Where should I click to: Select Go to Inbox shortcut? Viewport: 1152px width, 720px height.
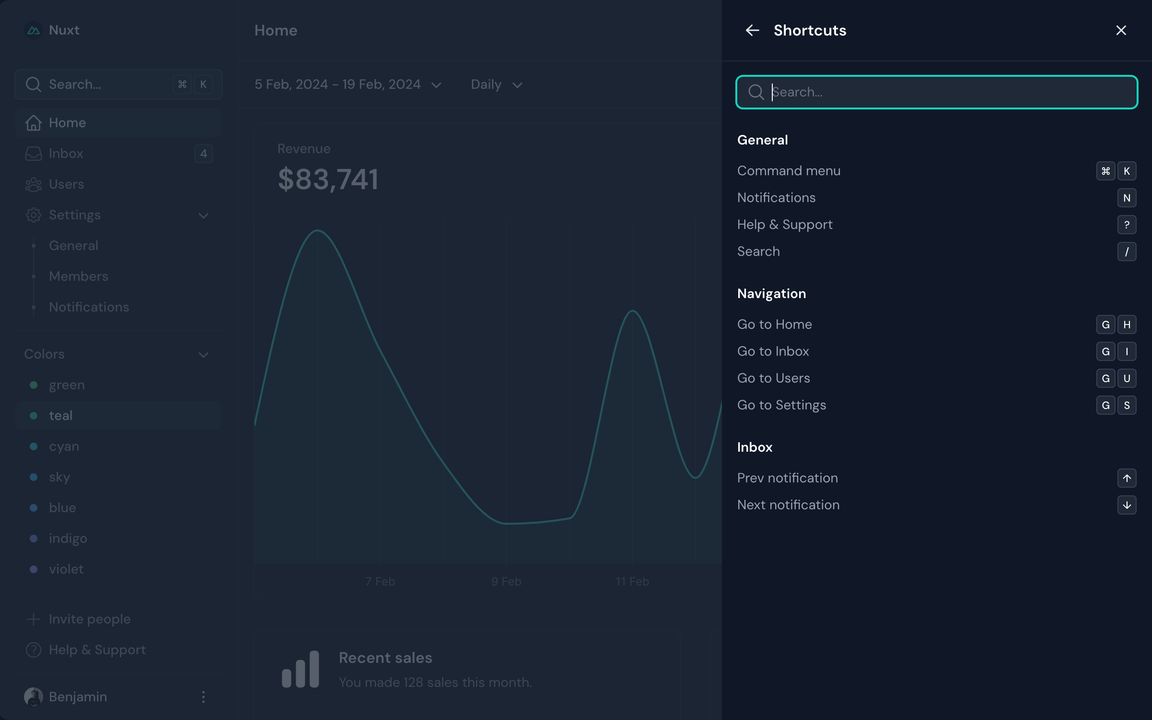773,351
